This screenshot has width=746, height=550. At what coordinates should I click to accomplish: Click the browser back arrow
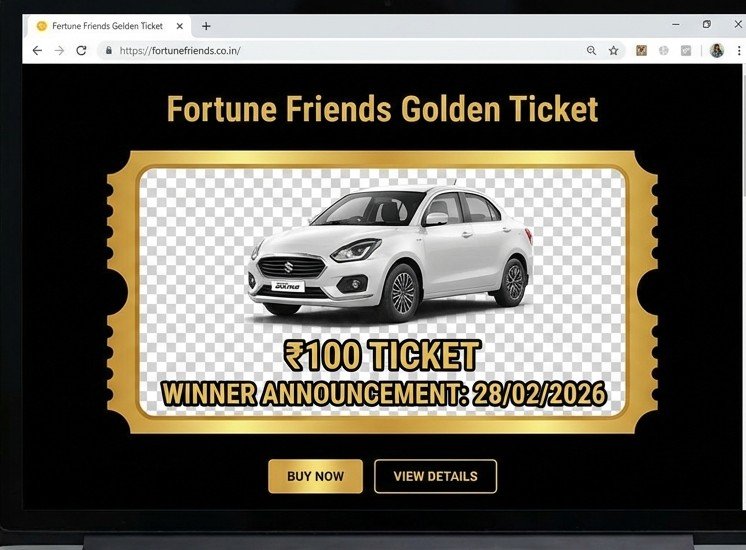(x=37, y=50)
